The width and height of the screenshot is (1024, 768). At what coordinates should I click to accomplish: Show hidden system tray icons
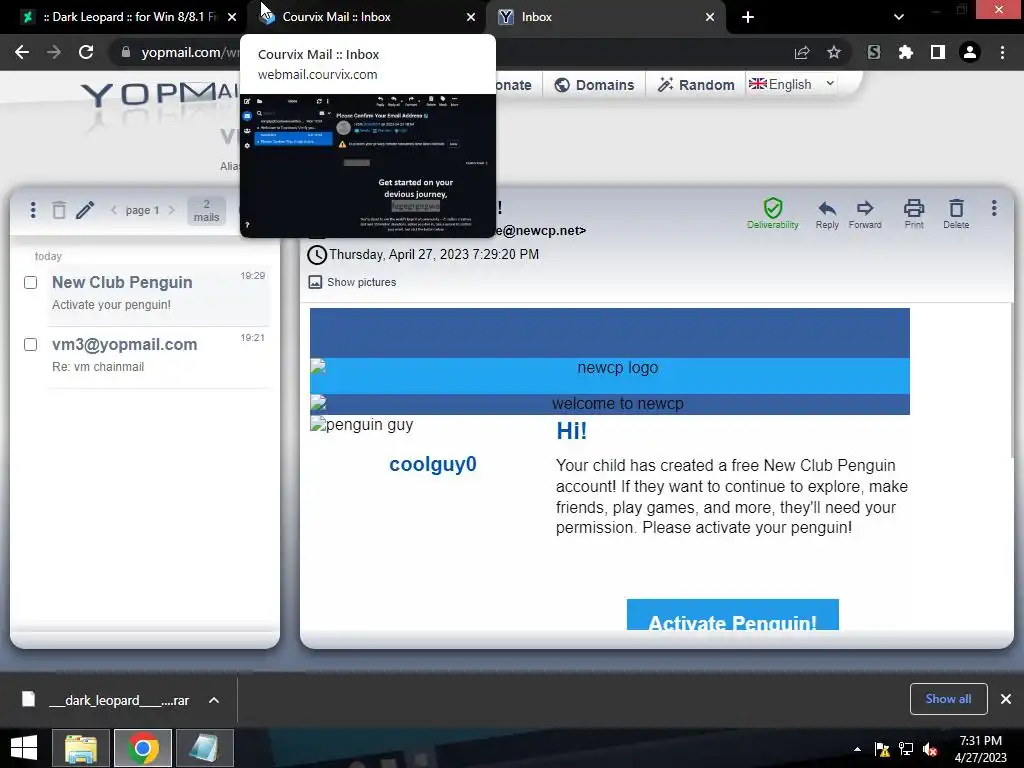point(857,749)
